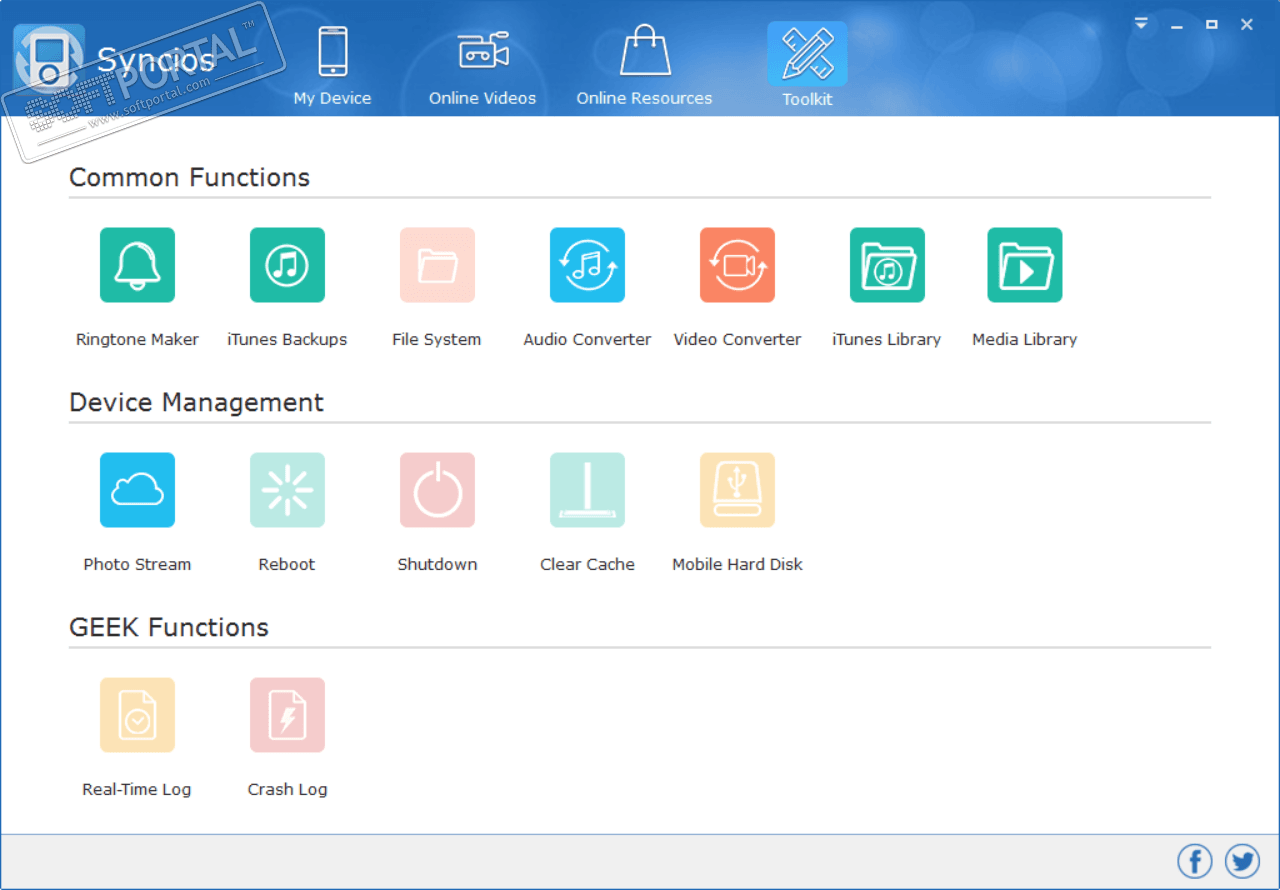Select the Toolkit tab
Screen dimensions: 1280x890
807,66
